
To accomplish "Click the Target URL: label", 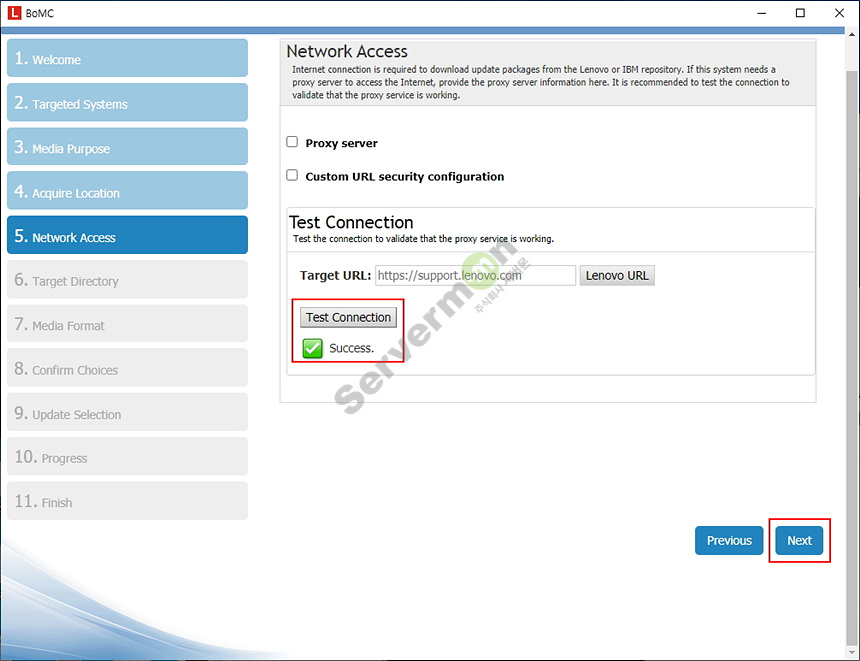I will tap(335, 275).
